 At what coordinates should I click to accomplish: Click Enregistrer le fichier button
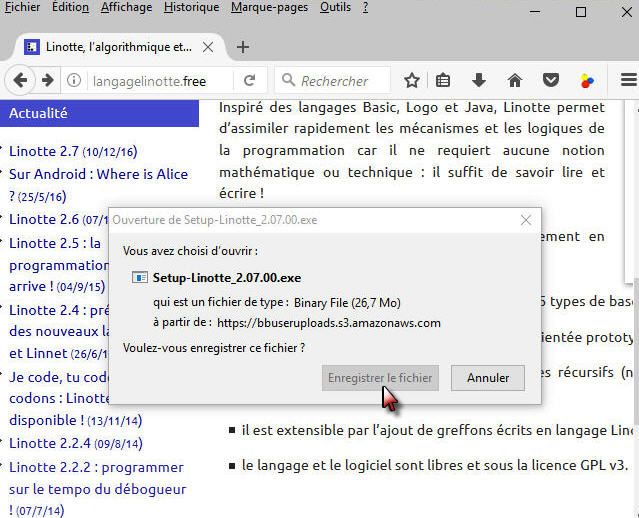click(x=380, y=378)
